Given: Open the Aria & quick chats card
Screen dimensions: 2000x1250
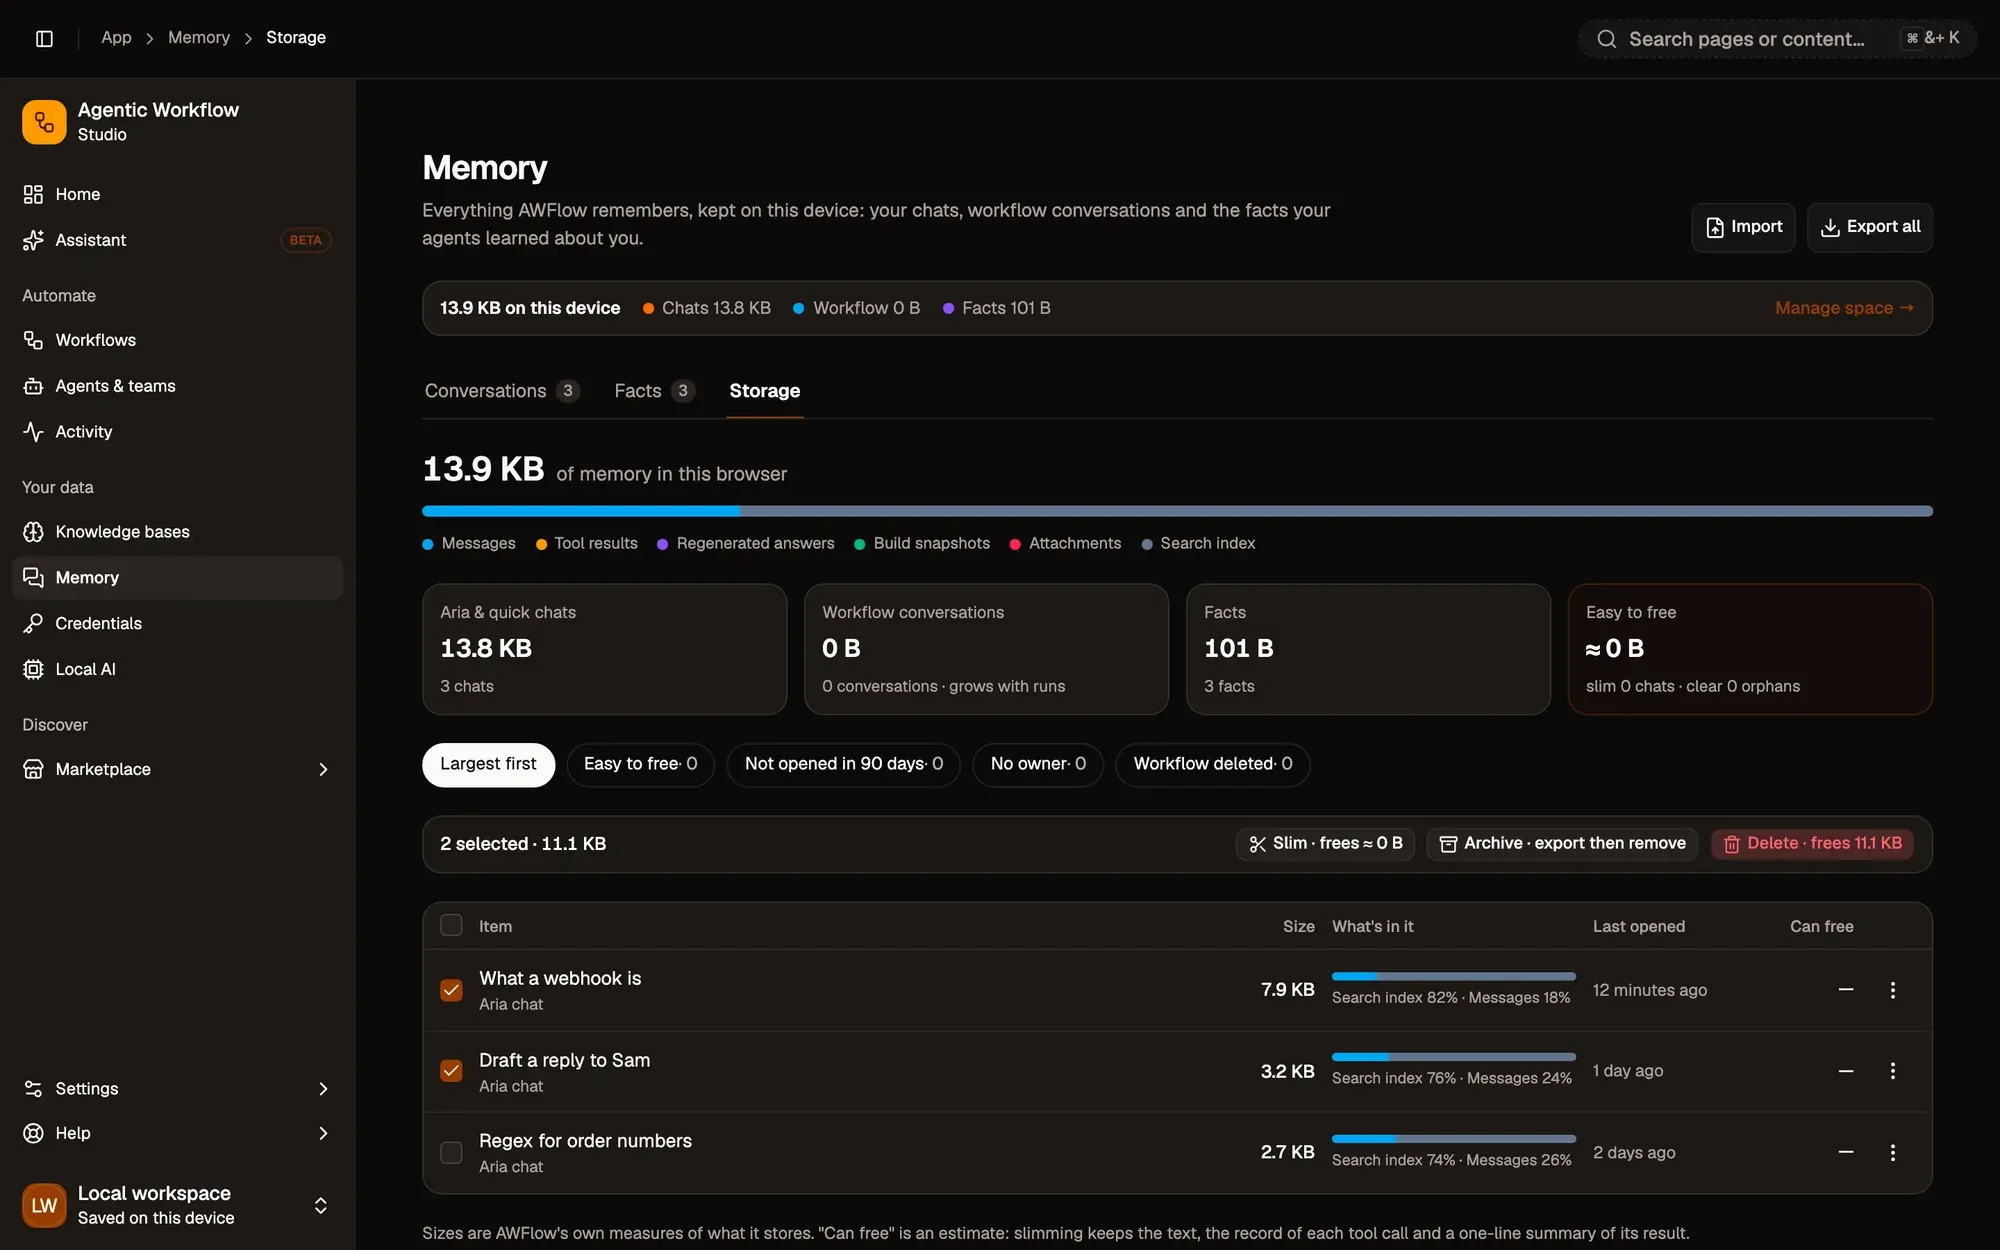Looking at the screenshot, I should coord(604,650).
